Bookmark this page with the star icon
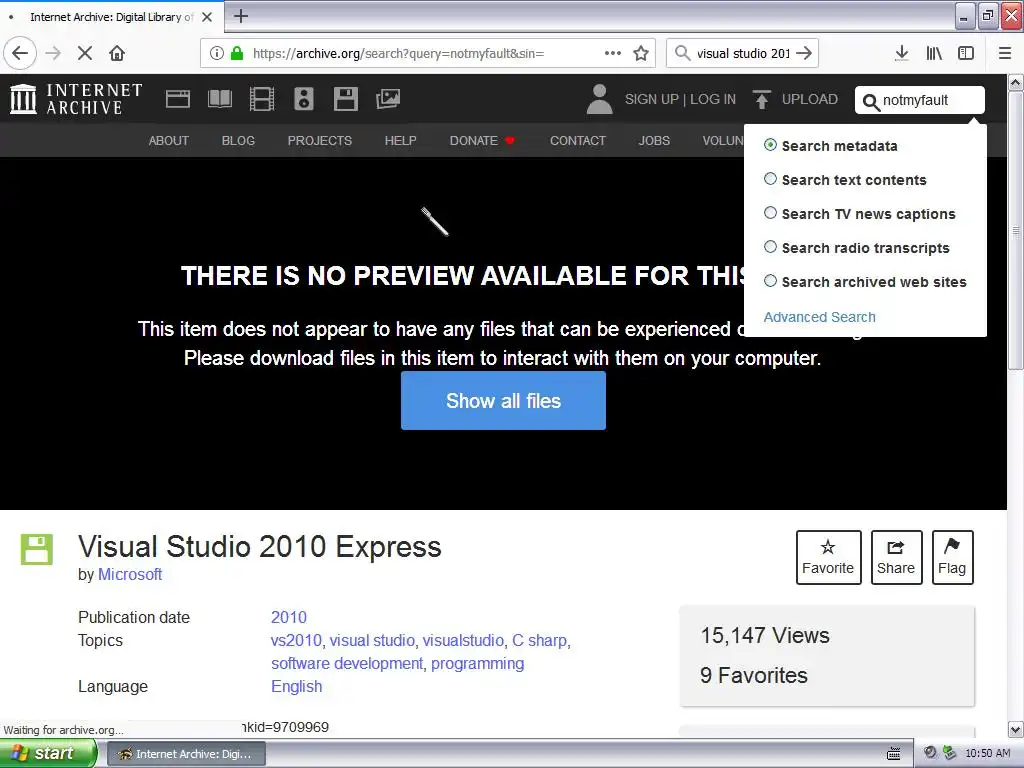Image resolution: width=1024 pixels, height=768 pixels. point(641,53)
